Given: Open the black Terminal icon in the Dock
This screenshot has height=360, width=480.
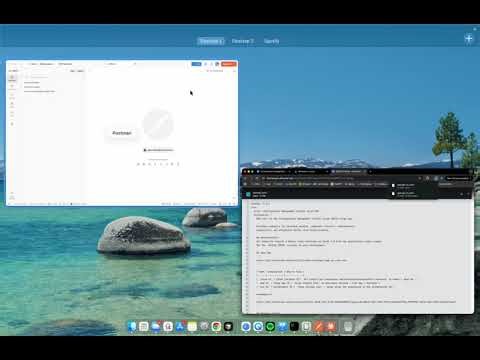Looking at the screenshot, I should [x=294, y=326].
